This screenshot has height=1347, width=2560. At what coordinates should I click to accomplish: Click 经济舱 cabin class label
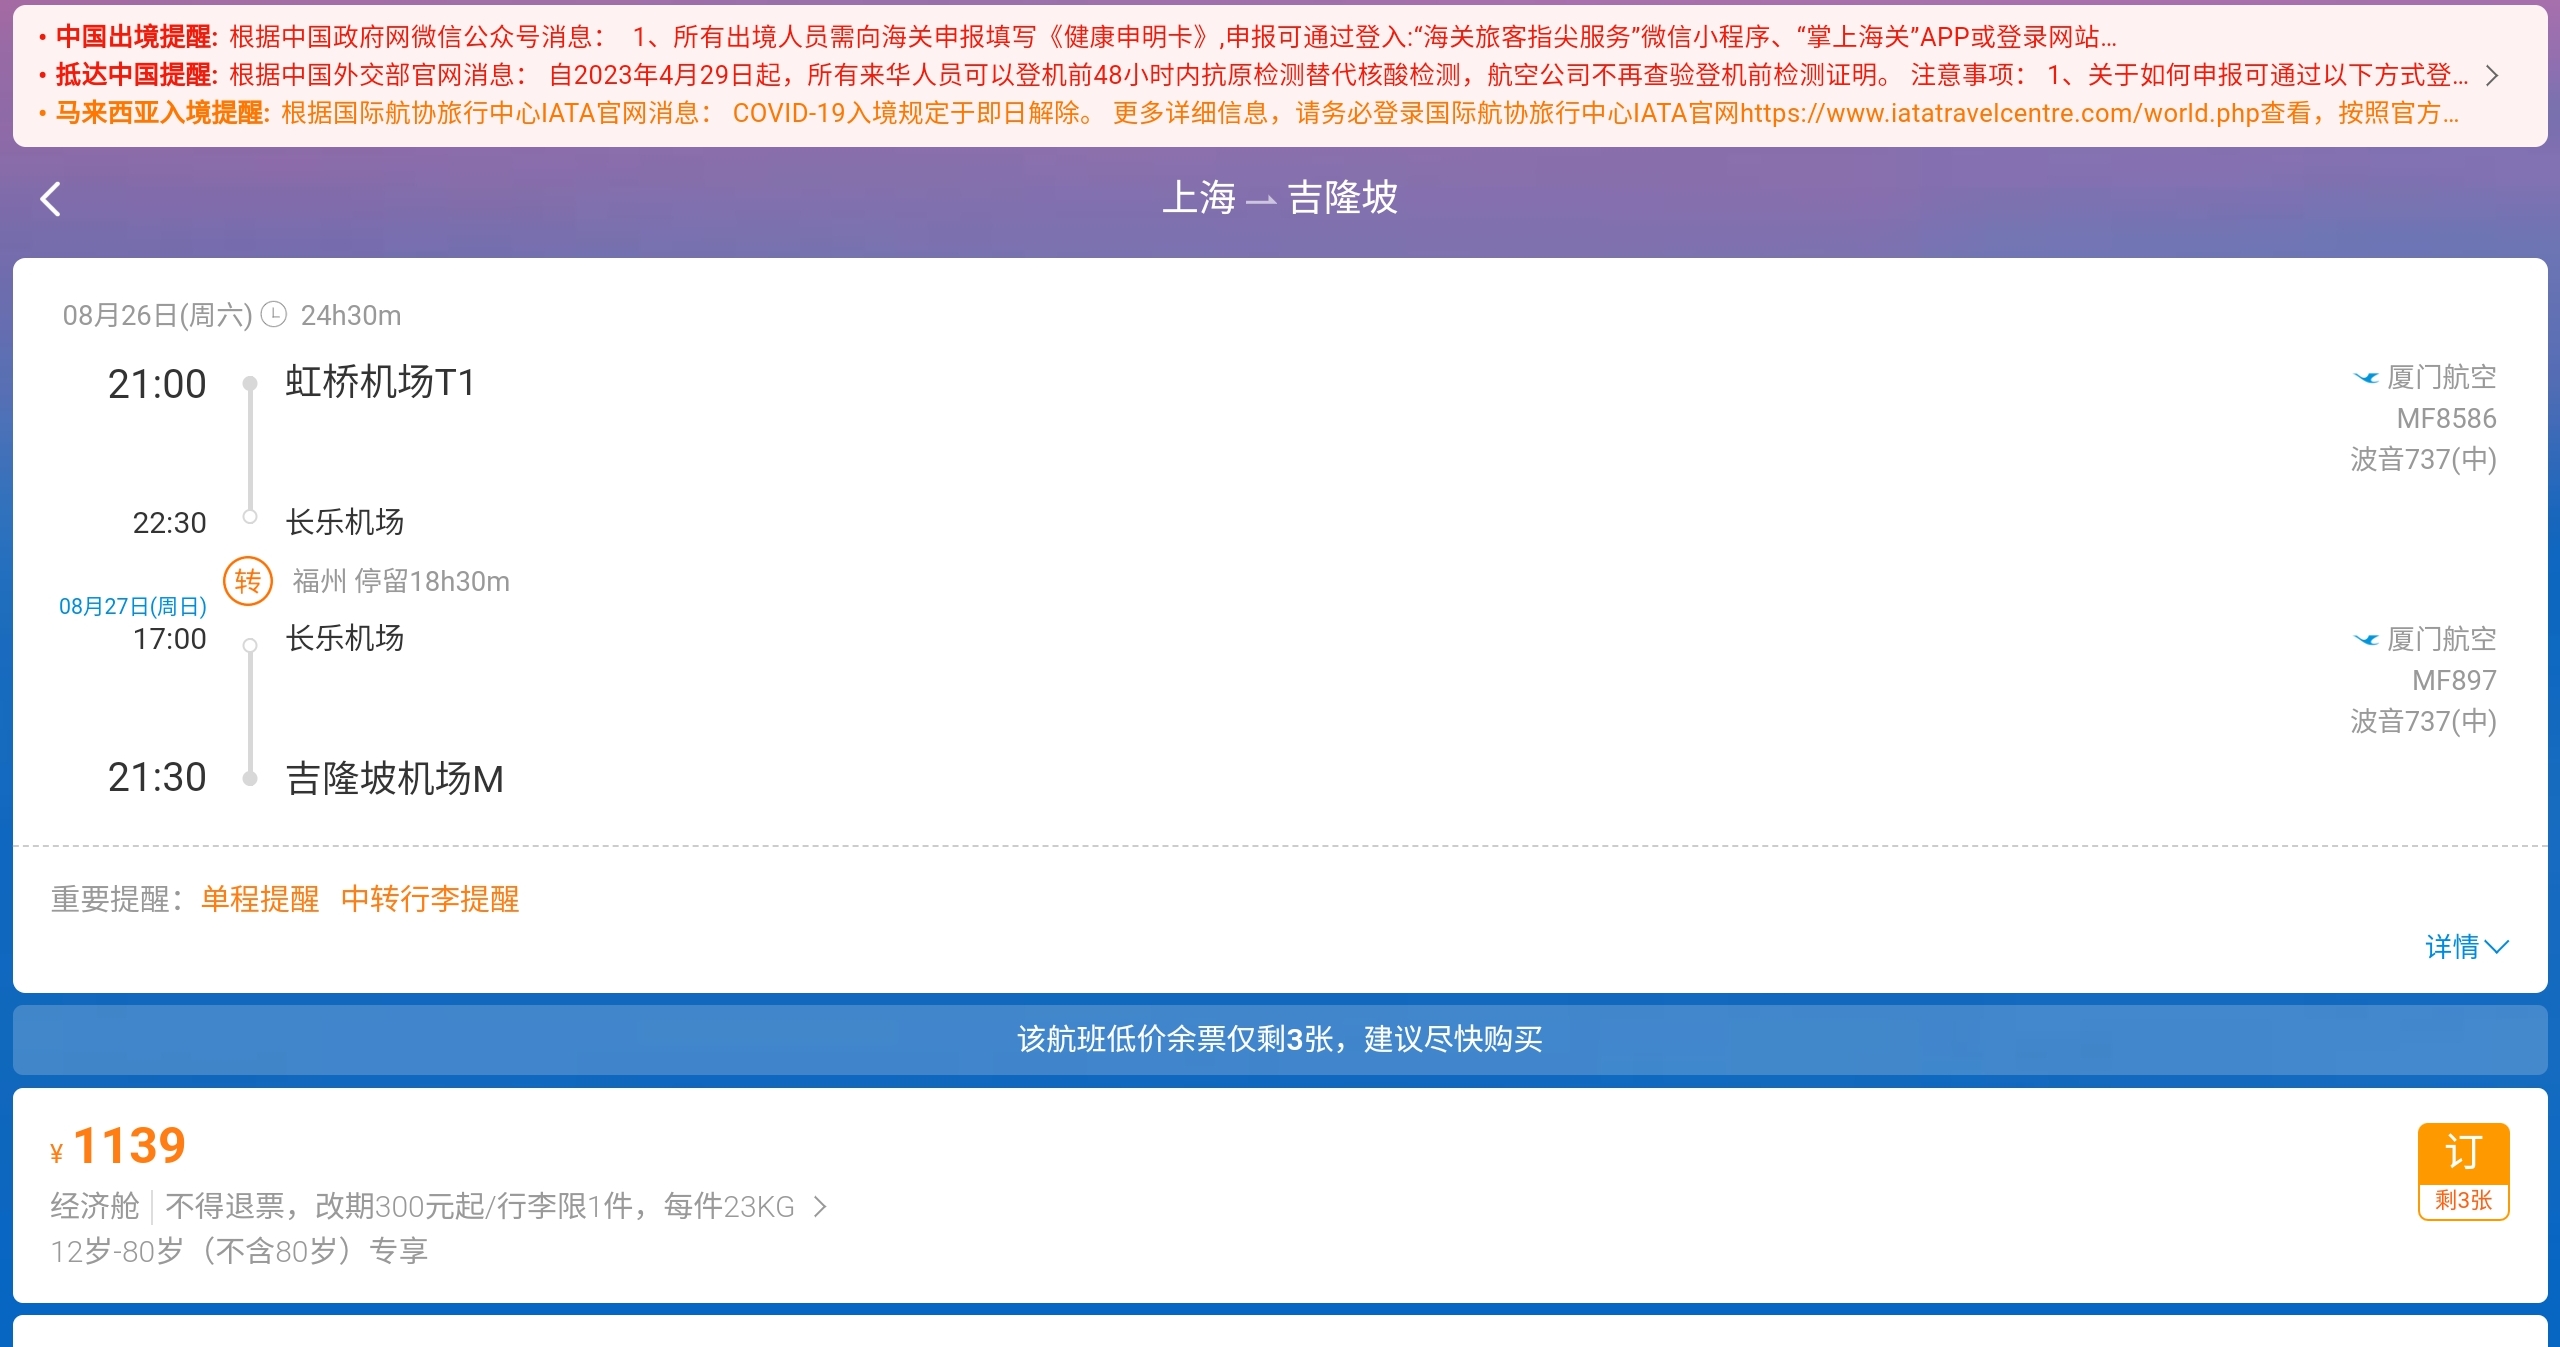(x=95, y=1206)
